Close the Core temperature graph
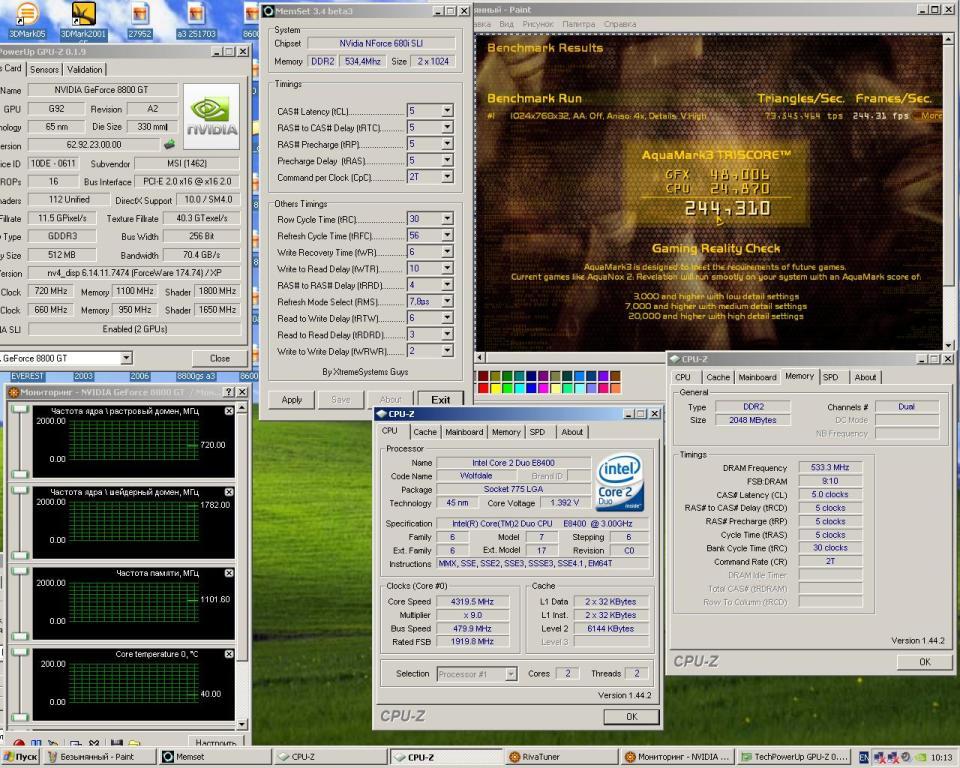 click(x=229, y=653)
